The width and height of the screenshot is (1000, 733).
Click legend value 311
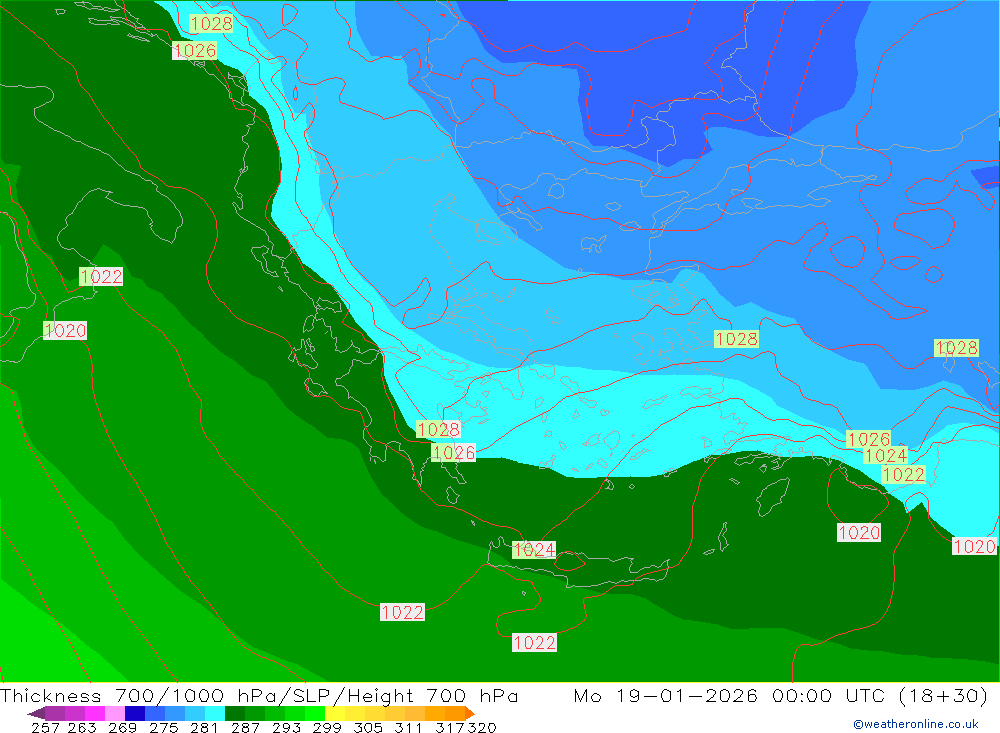click(x=408, y=727)
